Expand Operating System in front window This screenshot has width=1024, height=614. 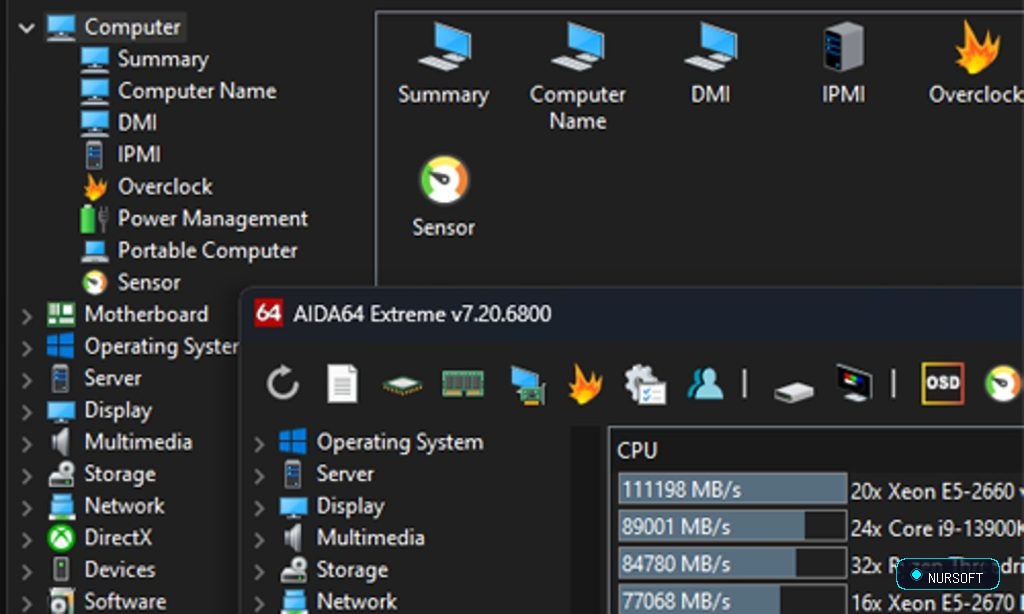[259, 444]
